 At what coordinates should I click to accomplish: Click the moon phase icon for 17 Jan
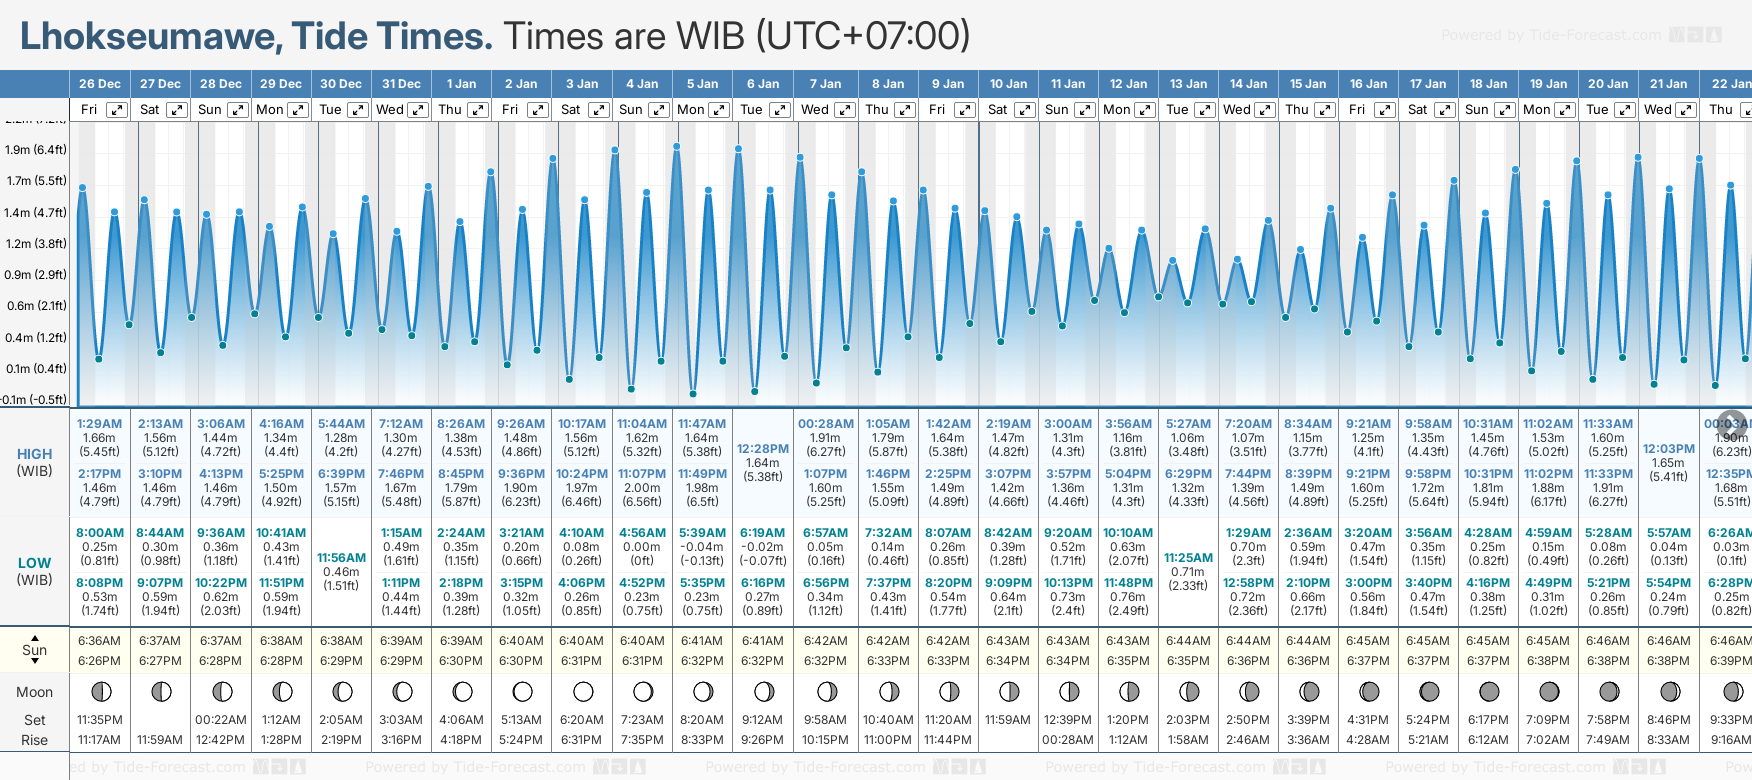pos(1429,691)
